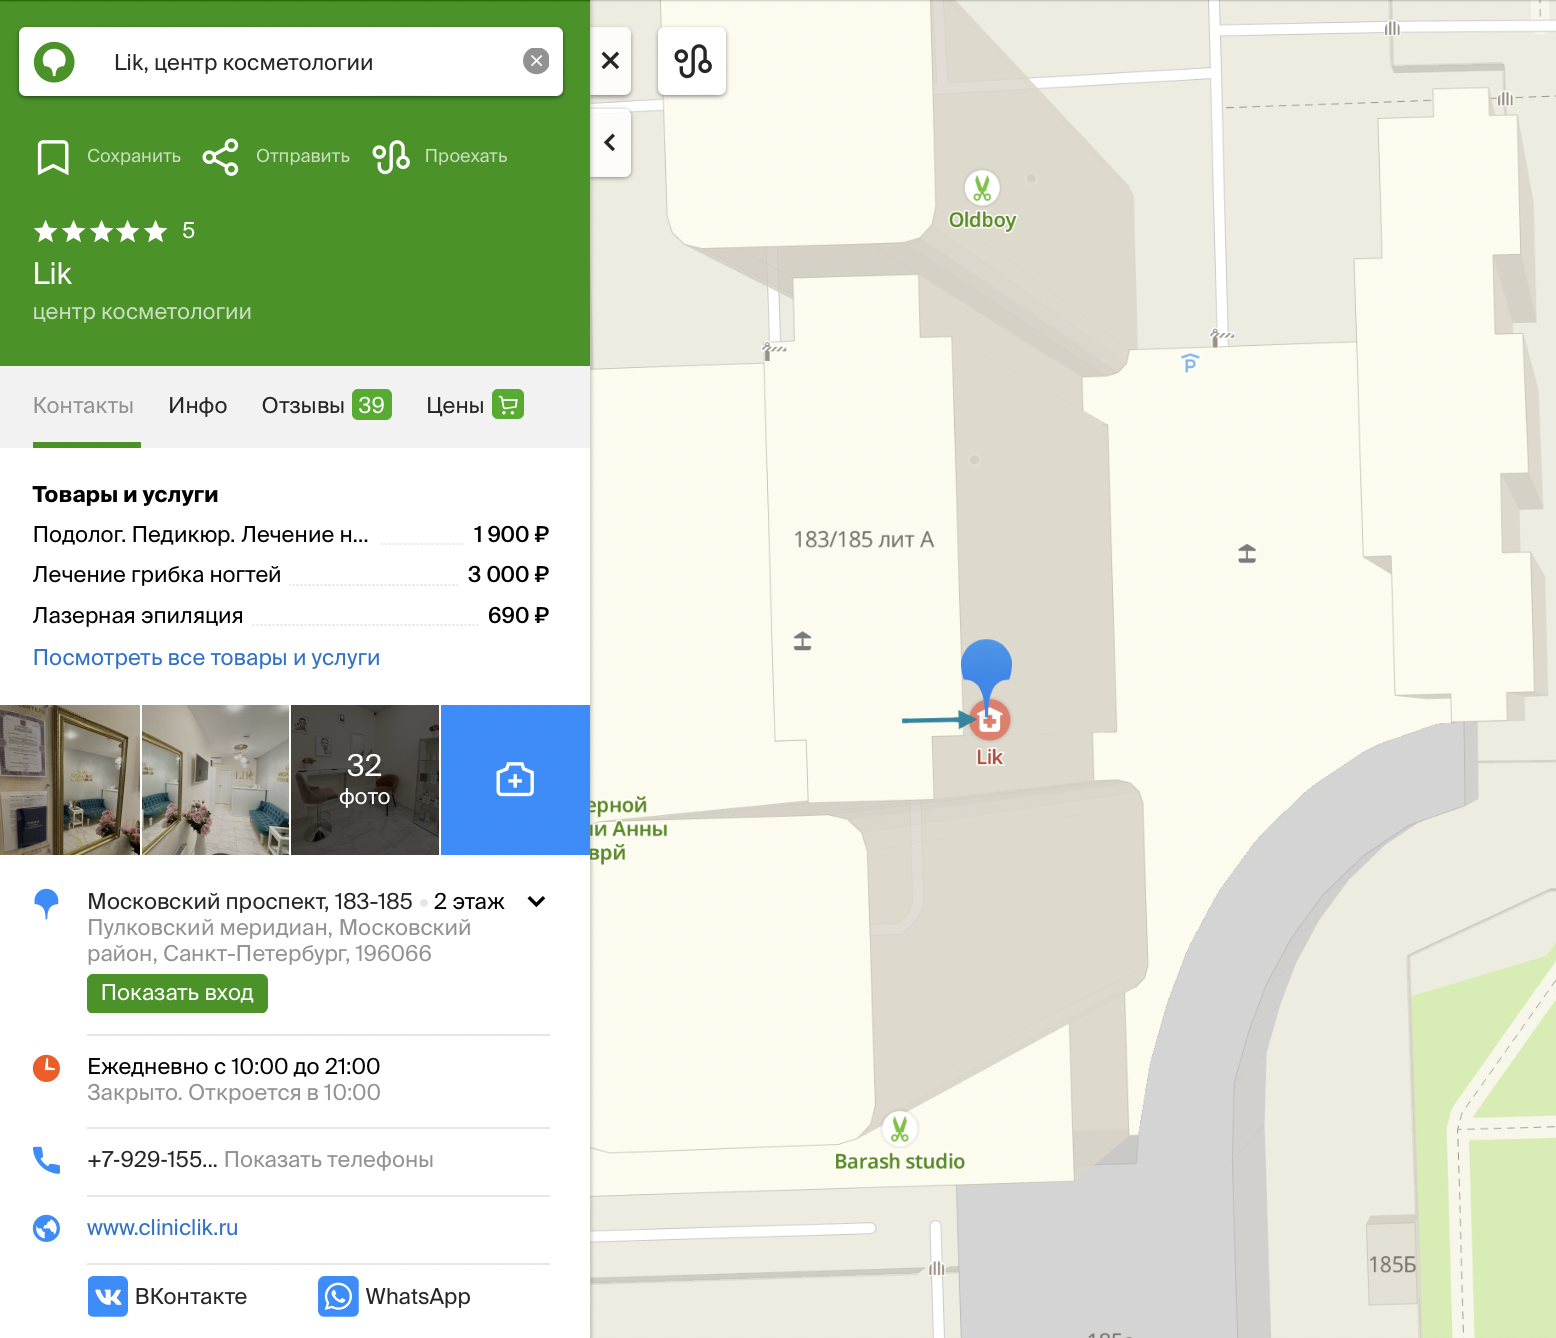Click the 'Oldboy' map label text
This screenshot has height=1338, width=1556.
(x=982, y=220)
